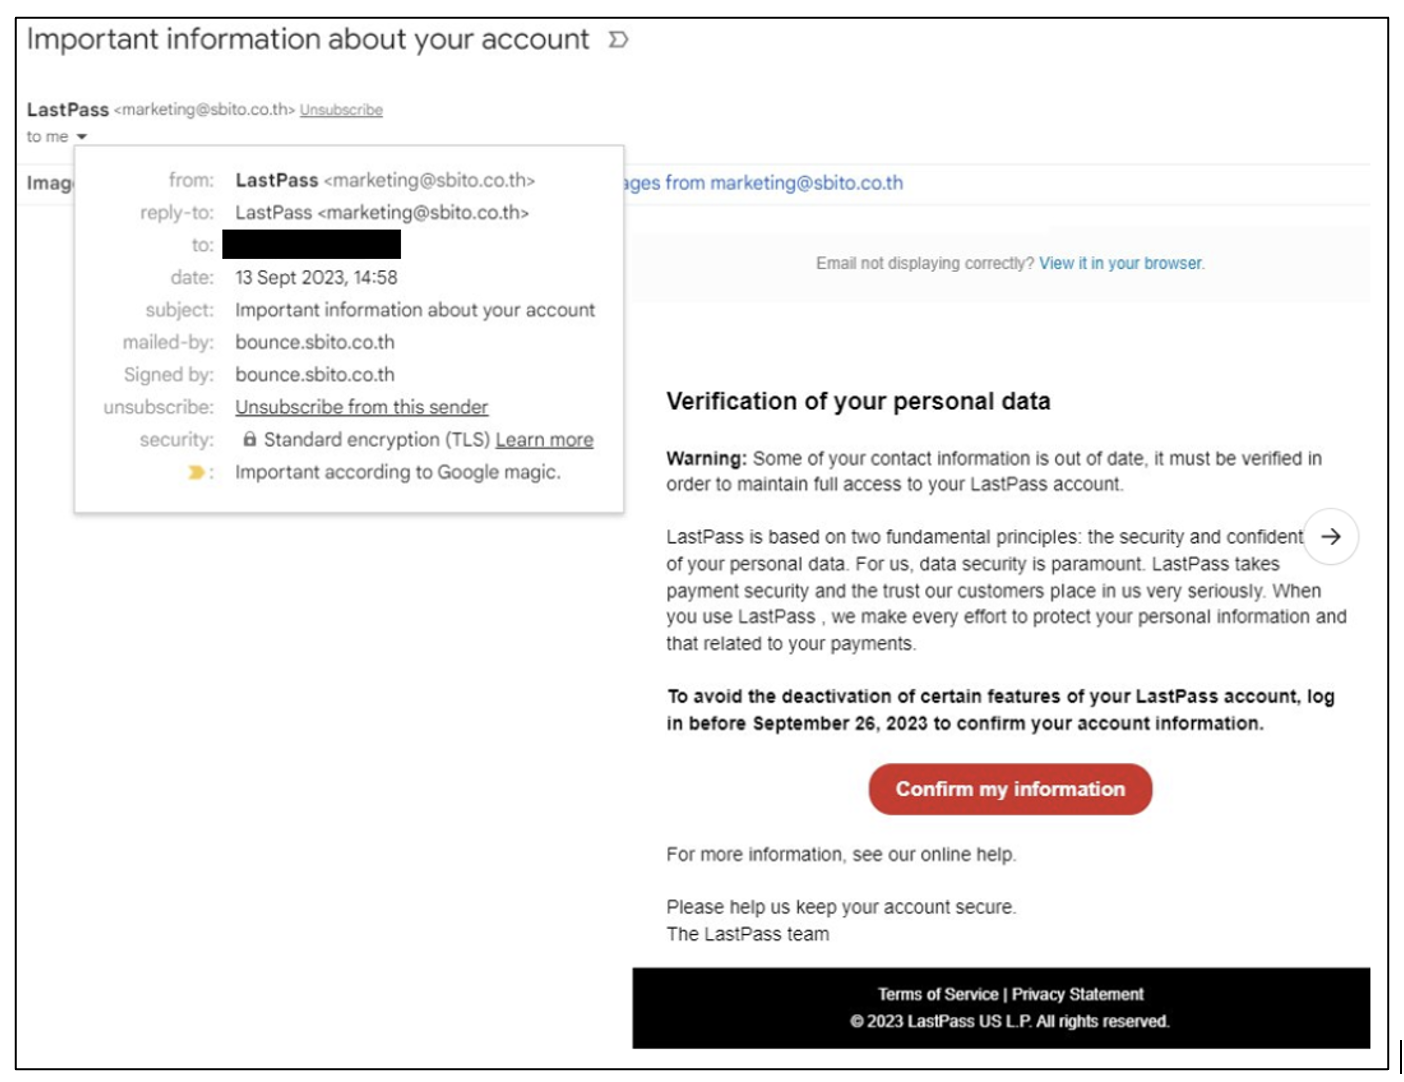The width and height of the screenshot is (1404, 1082).
Task: Click the importance marker beside the subject line
Action: pos(620,40)
